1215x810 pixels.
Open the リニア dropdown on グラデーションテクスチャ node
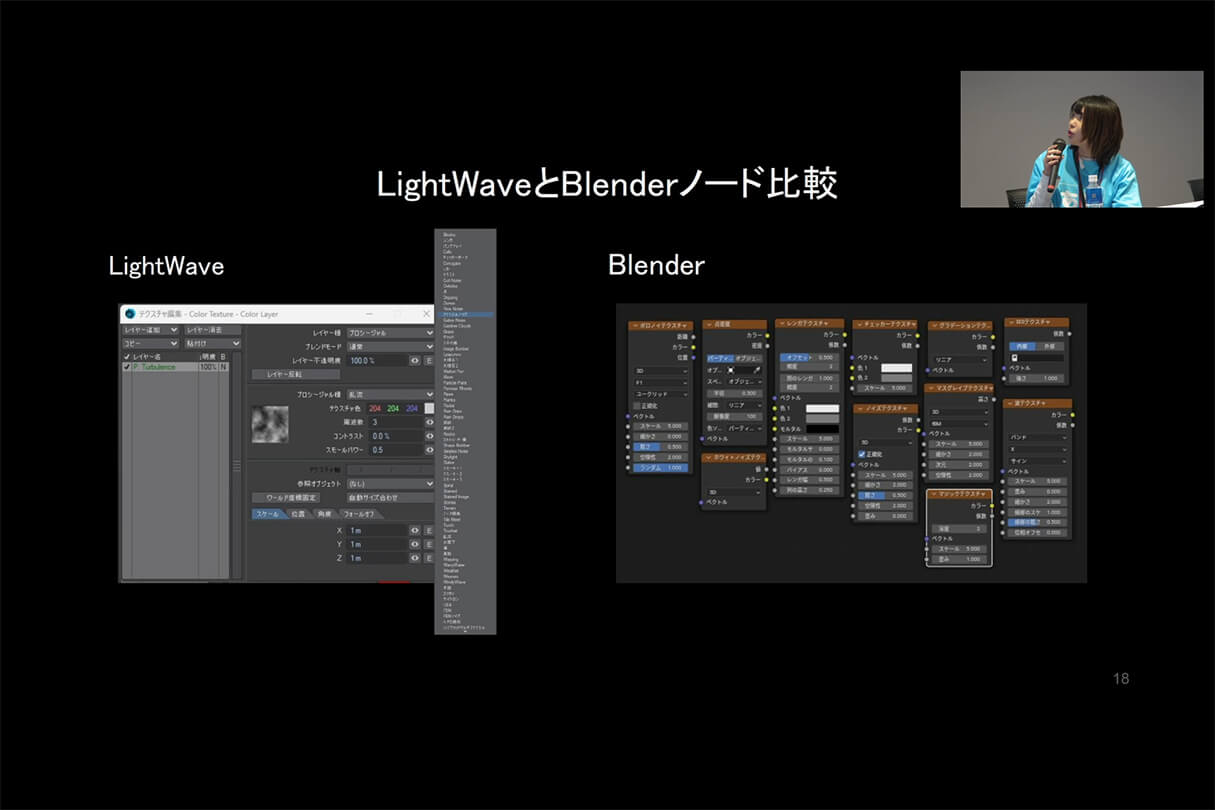pyautogui.click(x=960, y=360)
